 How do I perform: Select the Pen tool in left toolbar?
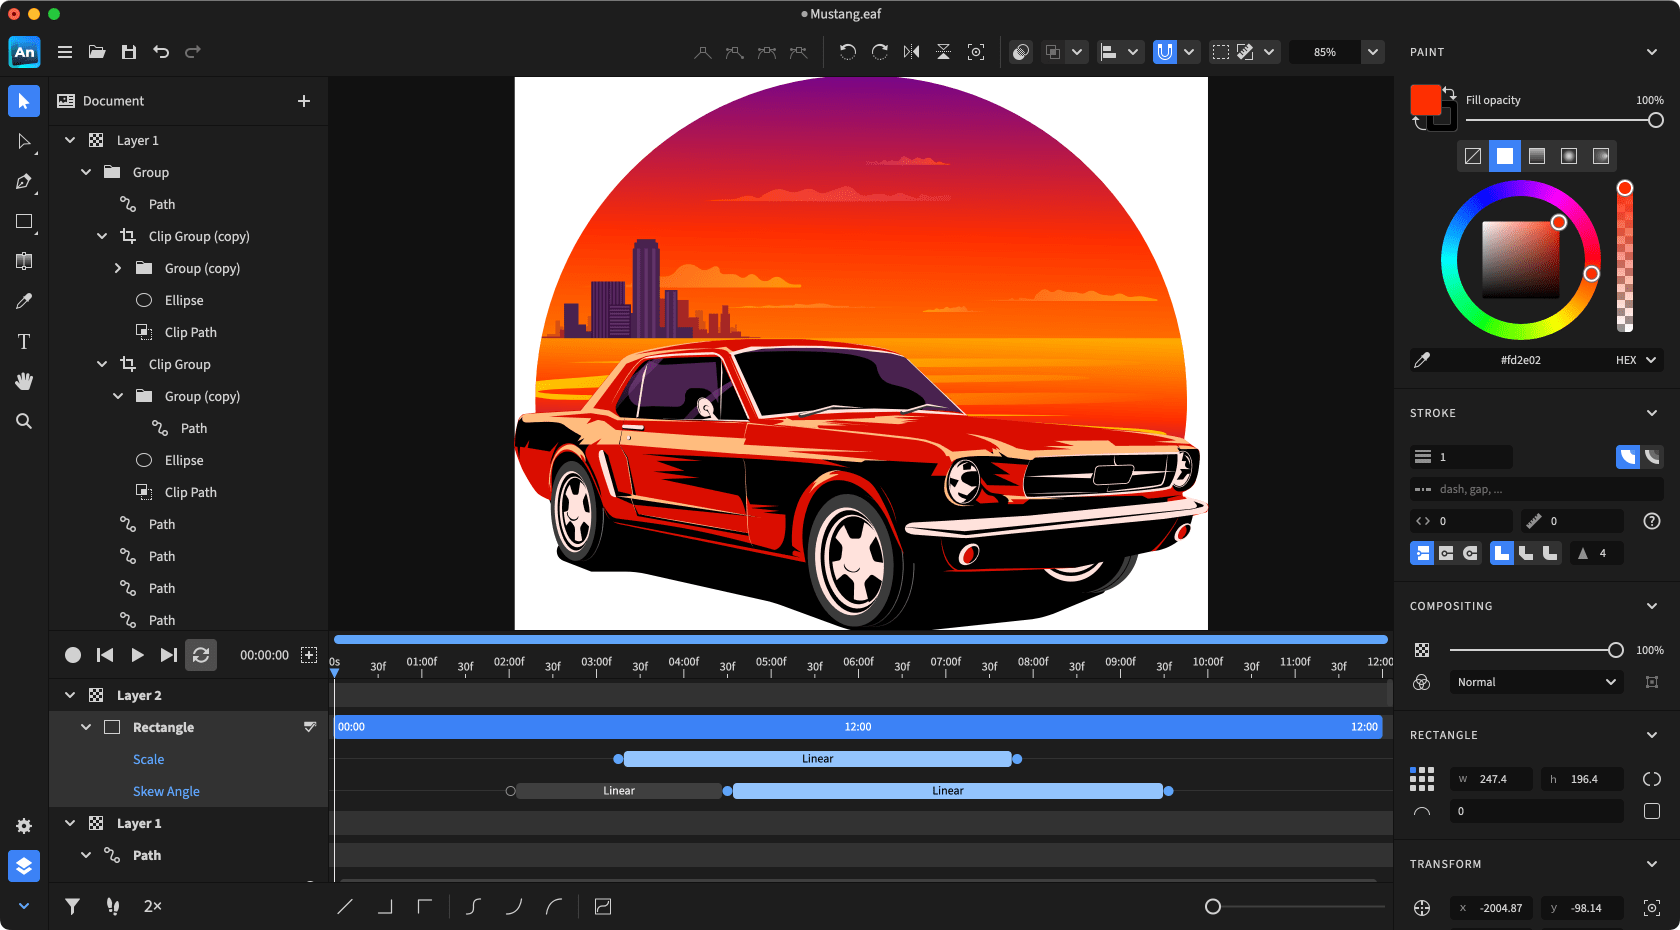pyautogui.click(x=24, y=182)
